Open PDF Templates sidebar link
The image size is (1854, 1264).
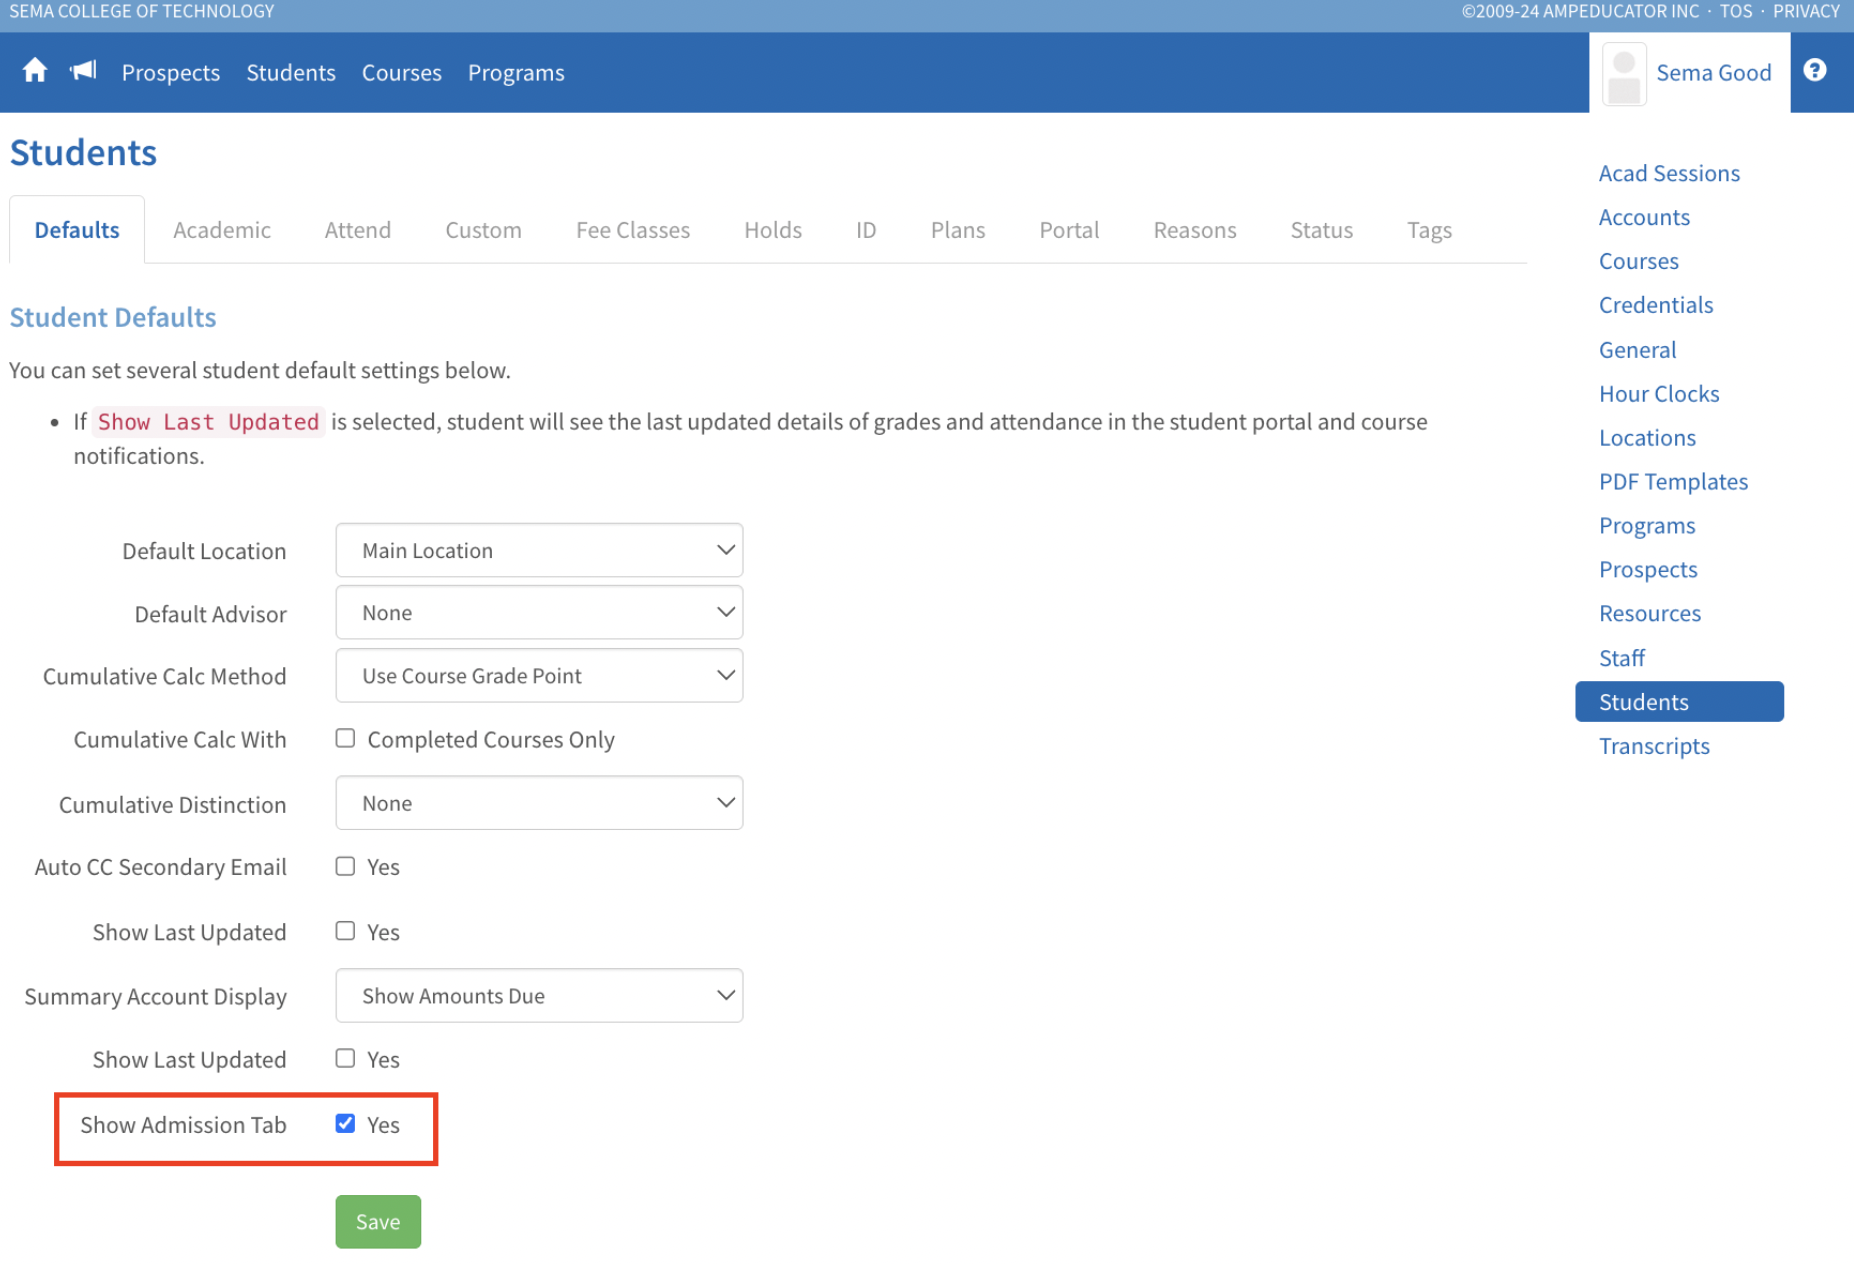pyautogui.click(x=1673, y=482)
